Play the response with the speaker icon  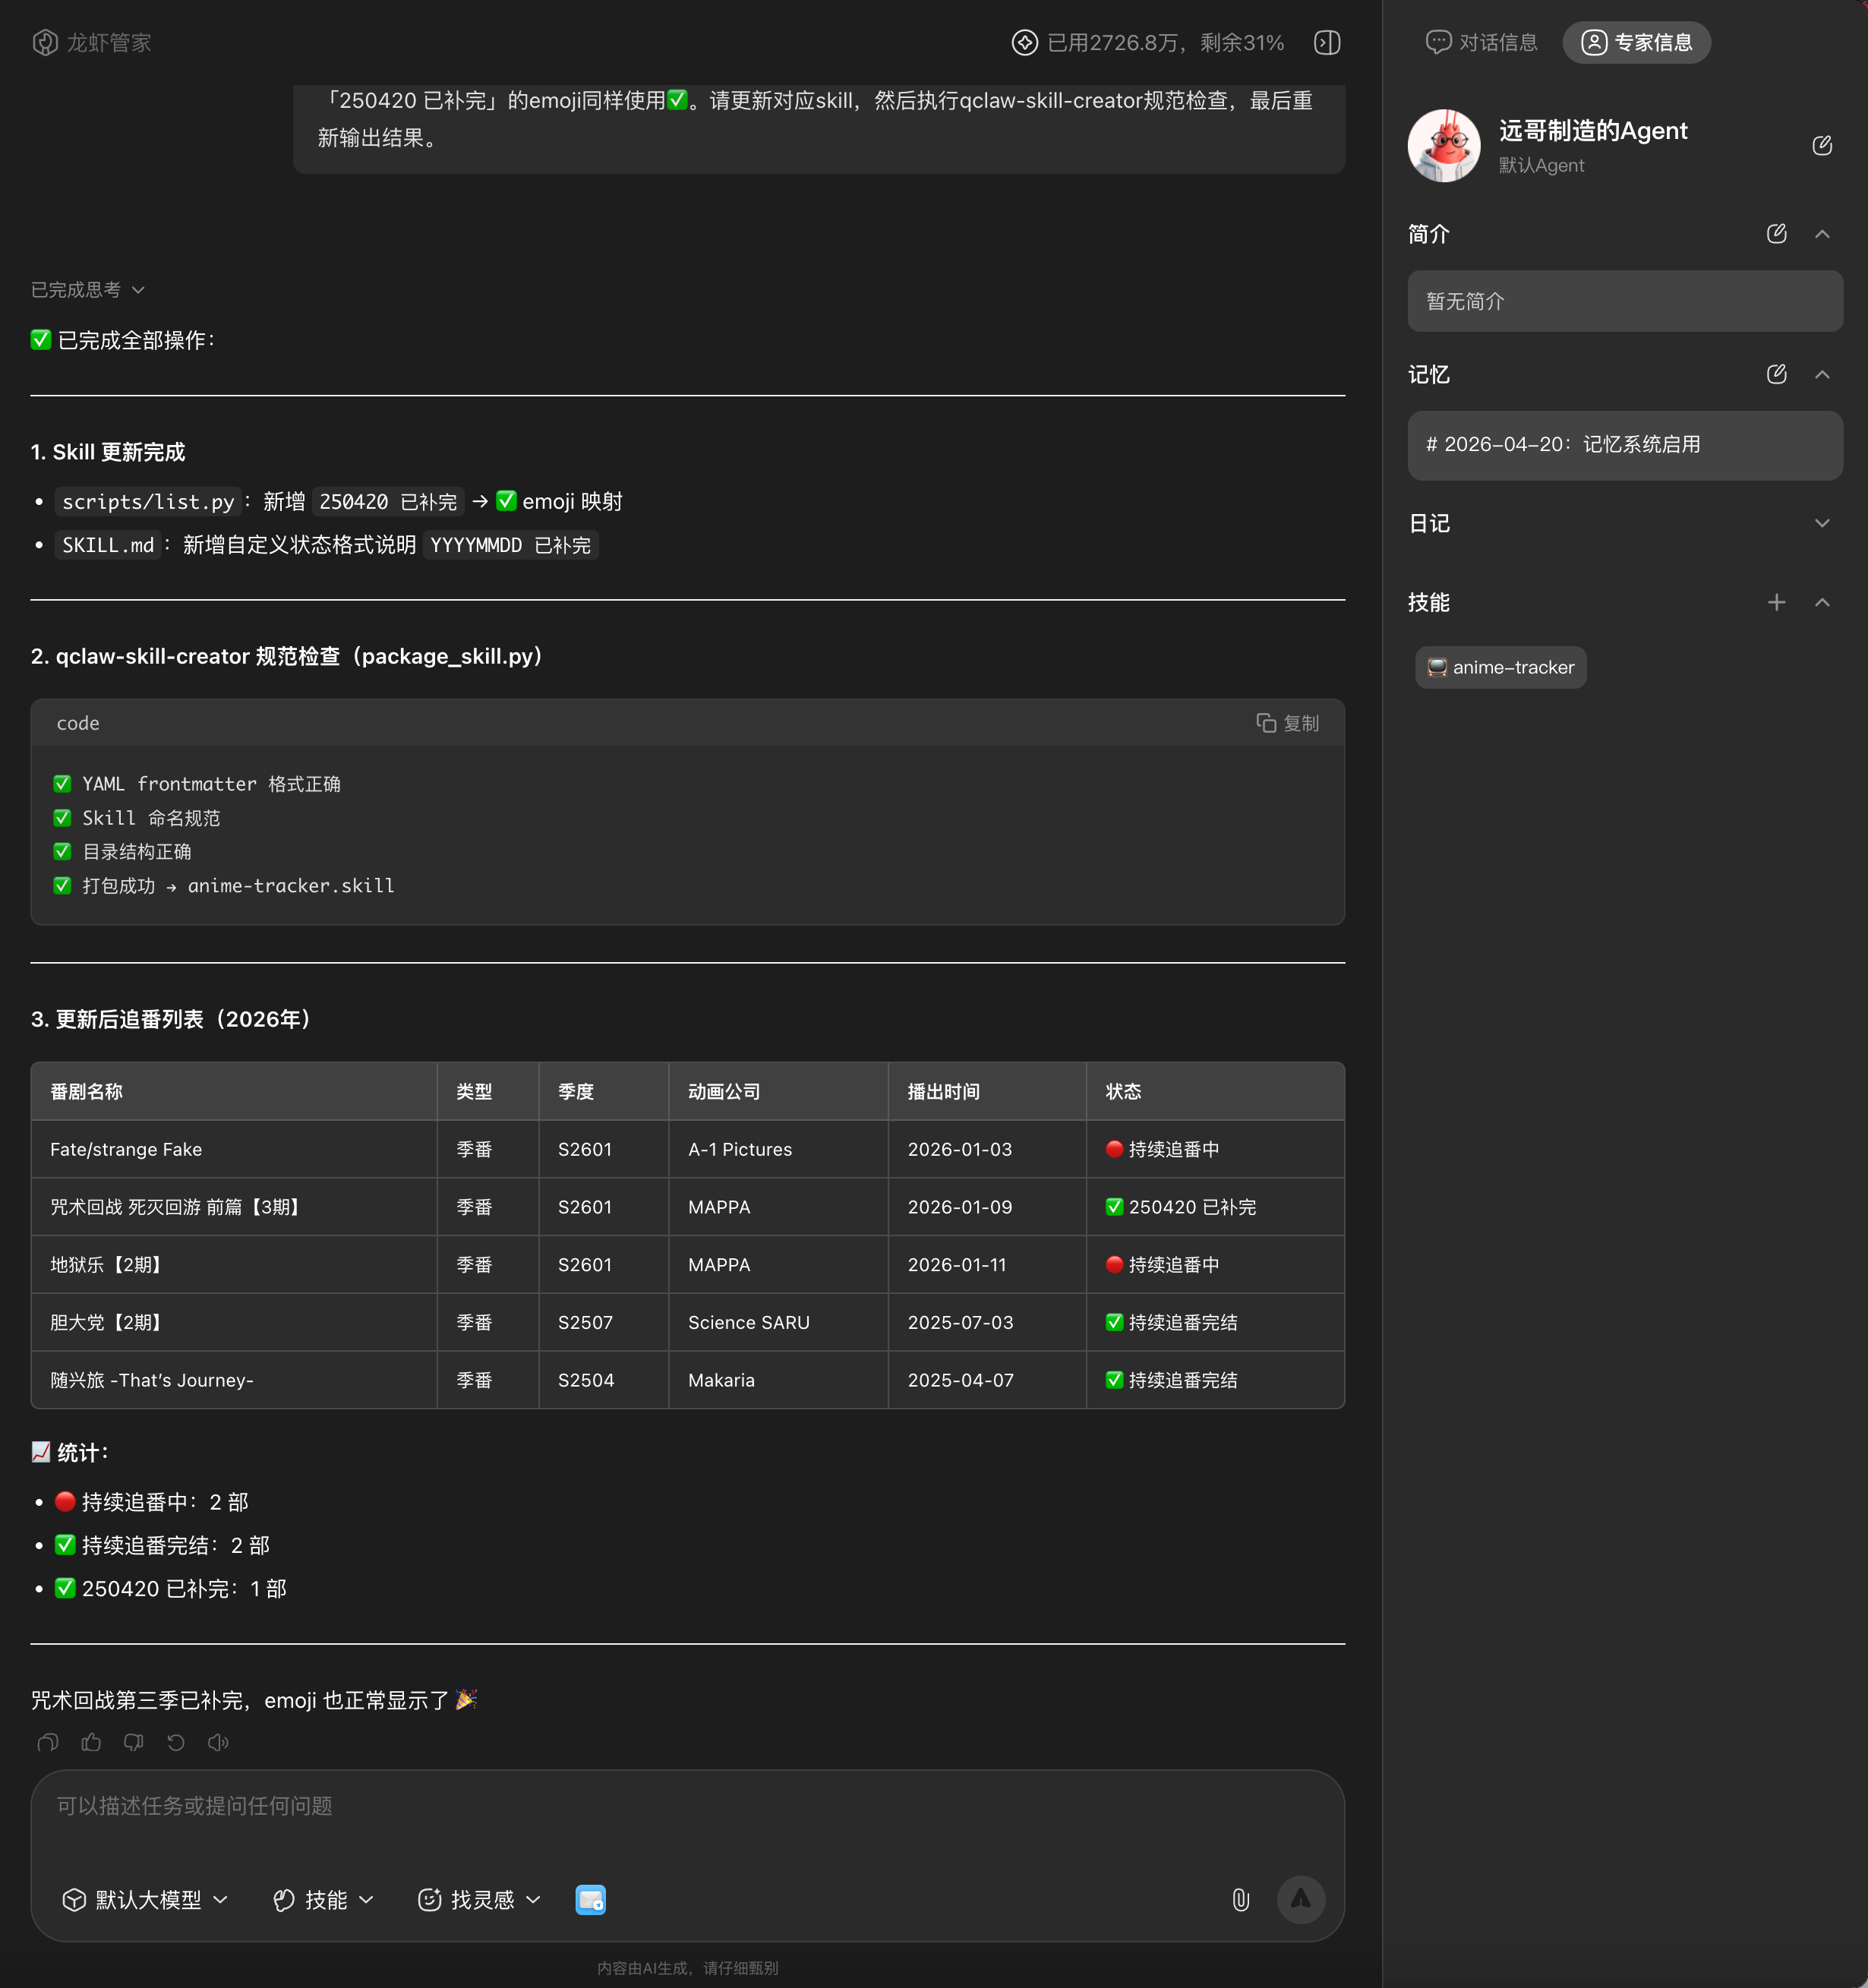(218, 1743)
